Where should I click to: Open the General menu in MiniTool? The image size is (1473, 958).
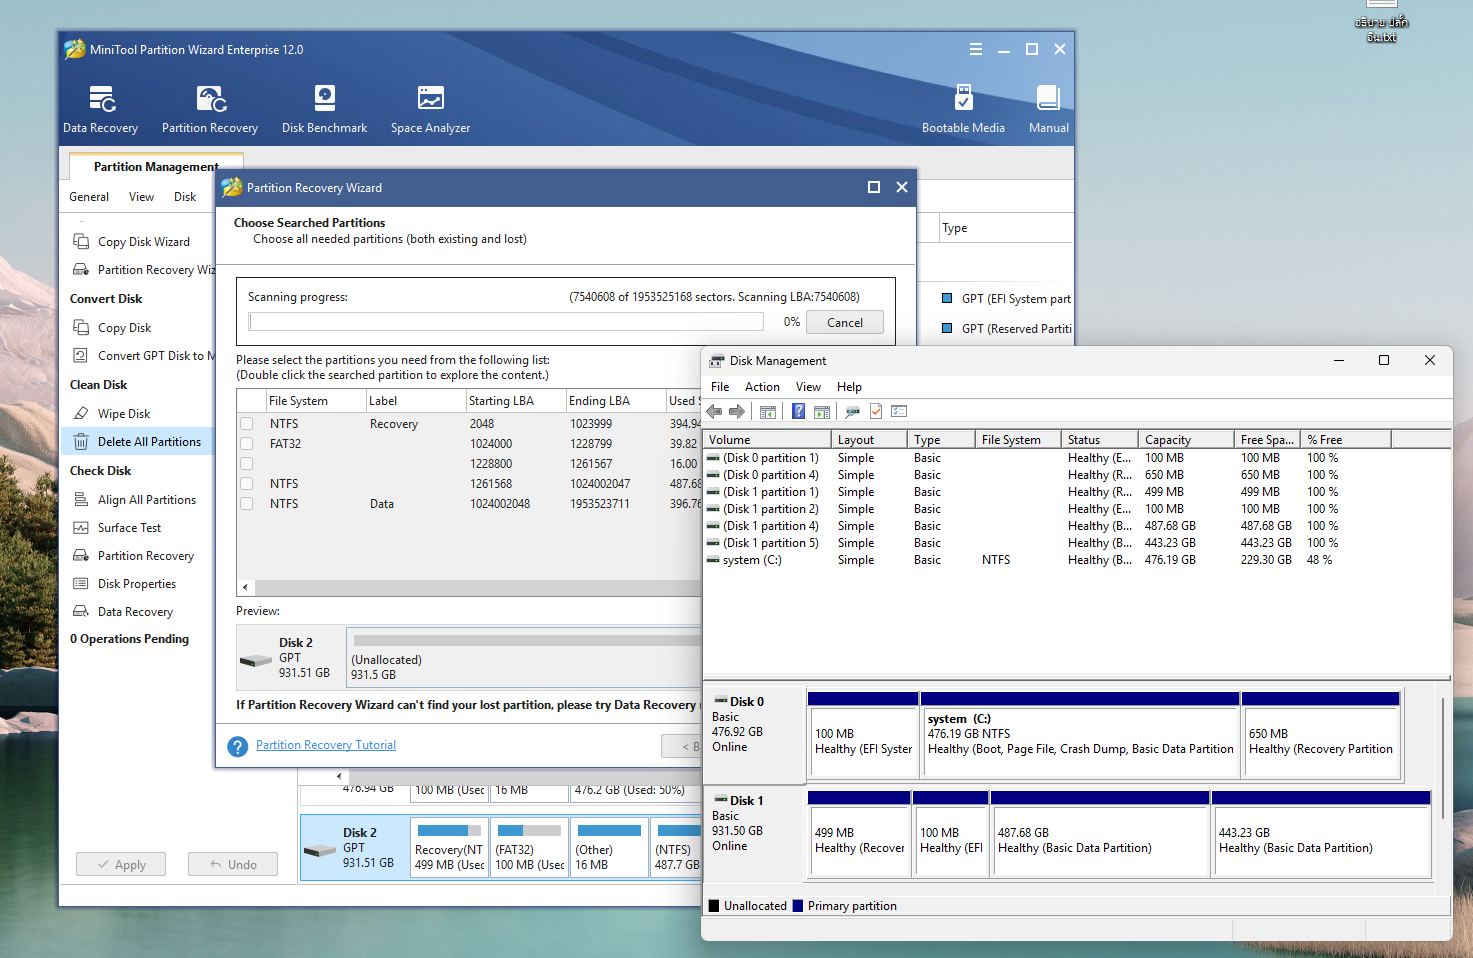coord(89,197)
